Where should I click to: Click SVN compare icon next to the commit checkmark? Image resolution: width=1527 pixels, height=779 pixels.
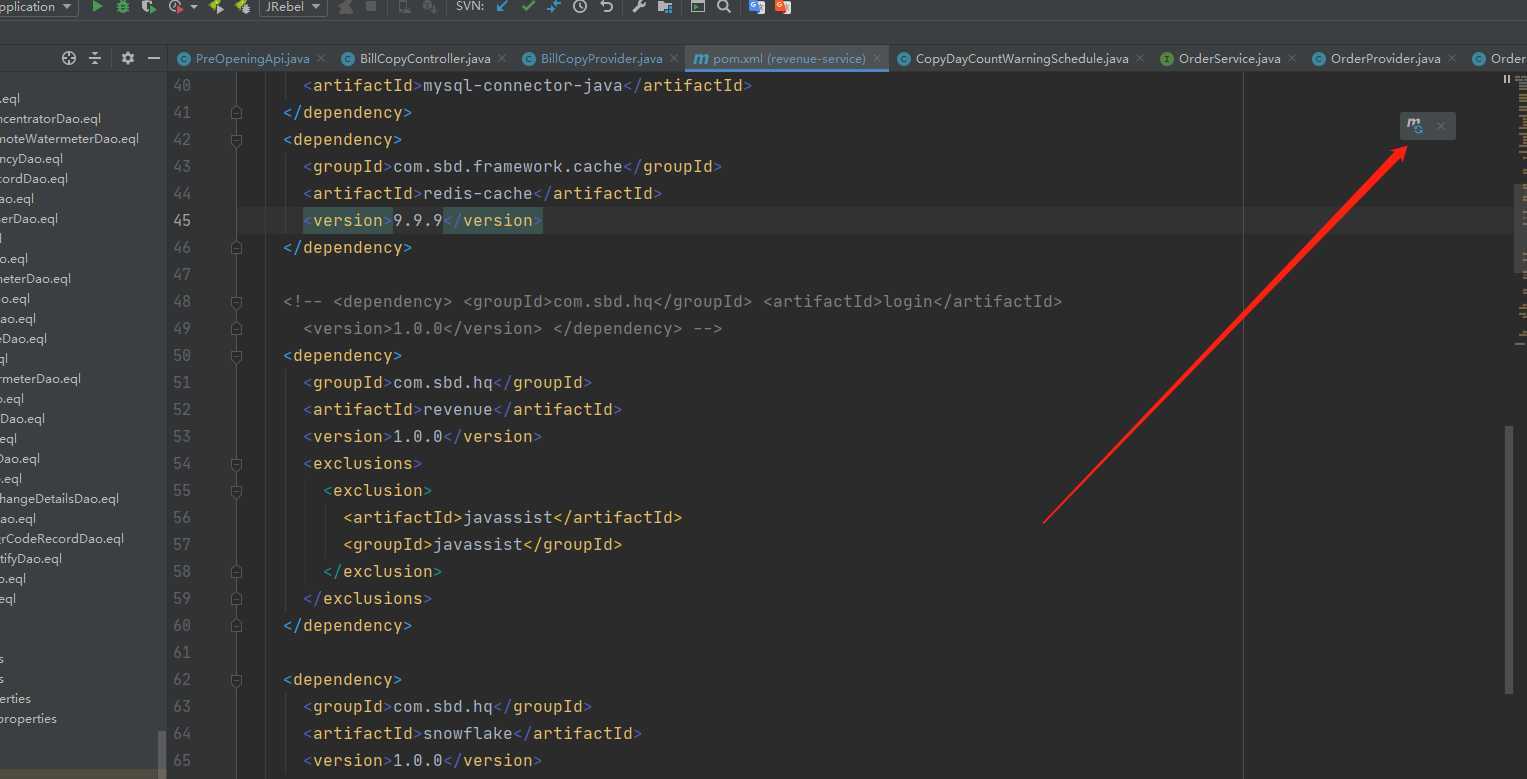click(554, 7)
